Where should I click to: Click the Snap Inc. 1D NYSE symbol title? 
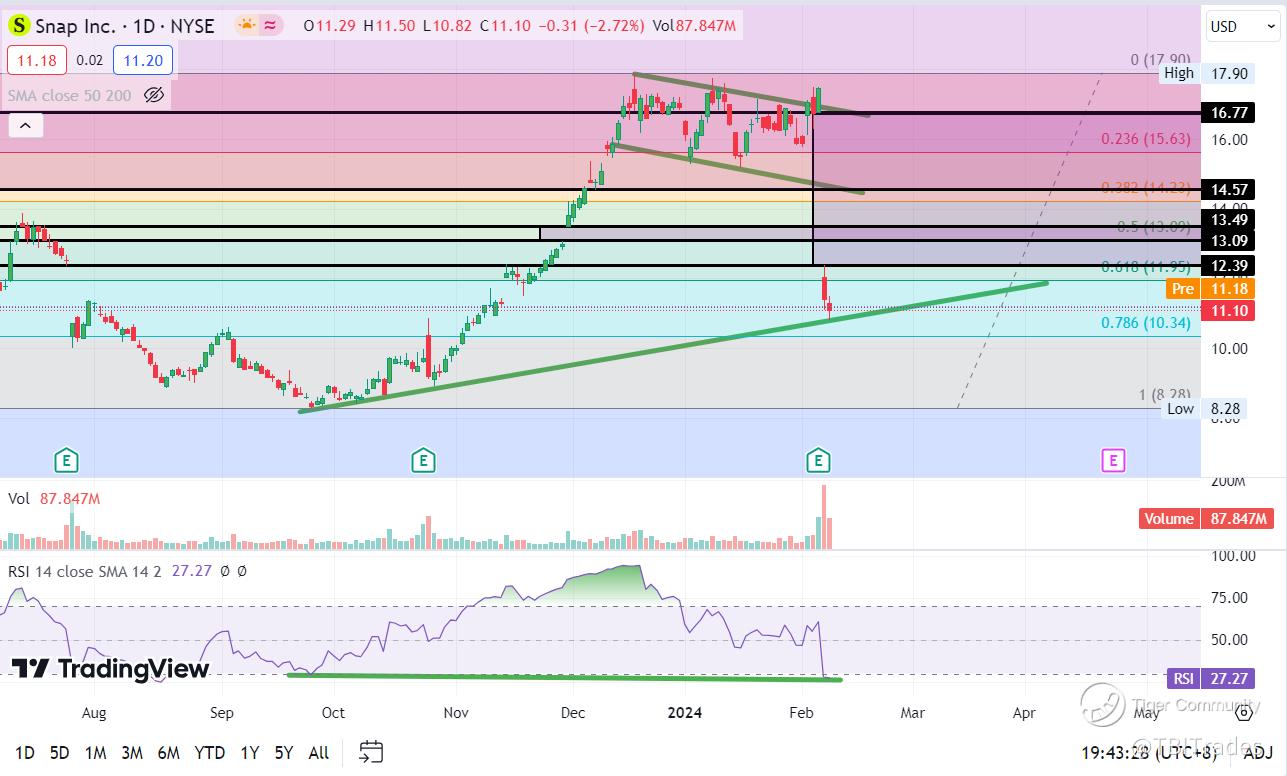coord(124,26)
